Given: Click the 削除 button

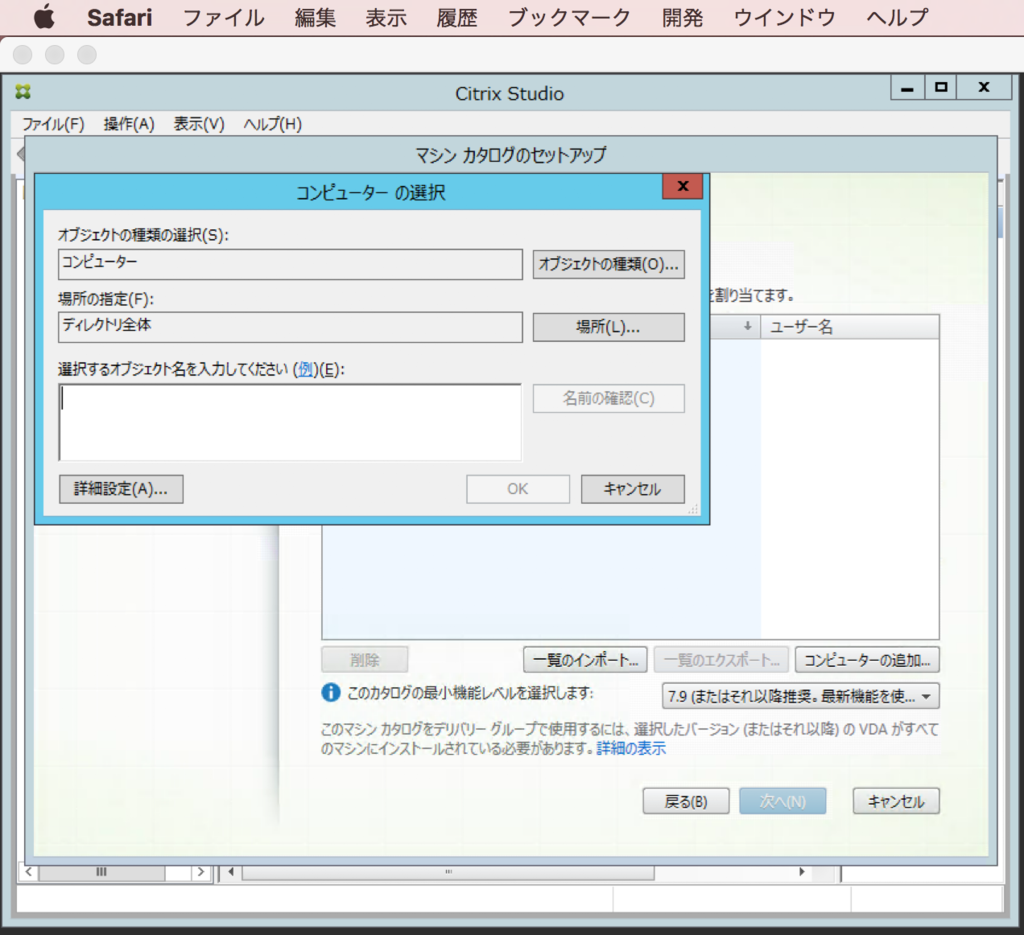Looking at the screenshot, I should [x=364, y=659].
